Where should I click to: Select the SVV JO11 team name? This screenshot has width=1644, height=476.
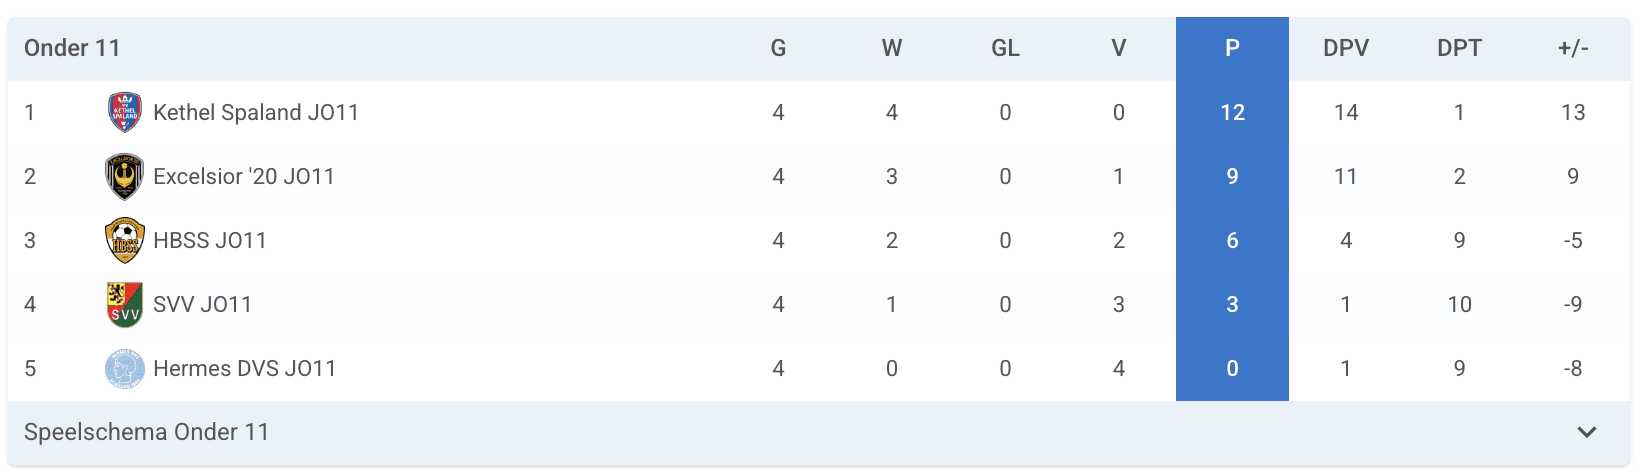[x=202, y=304]
